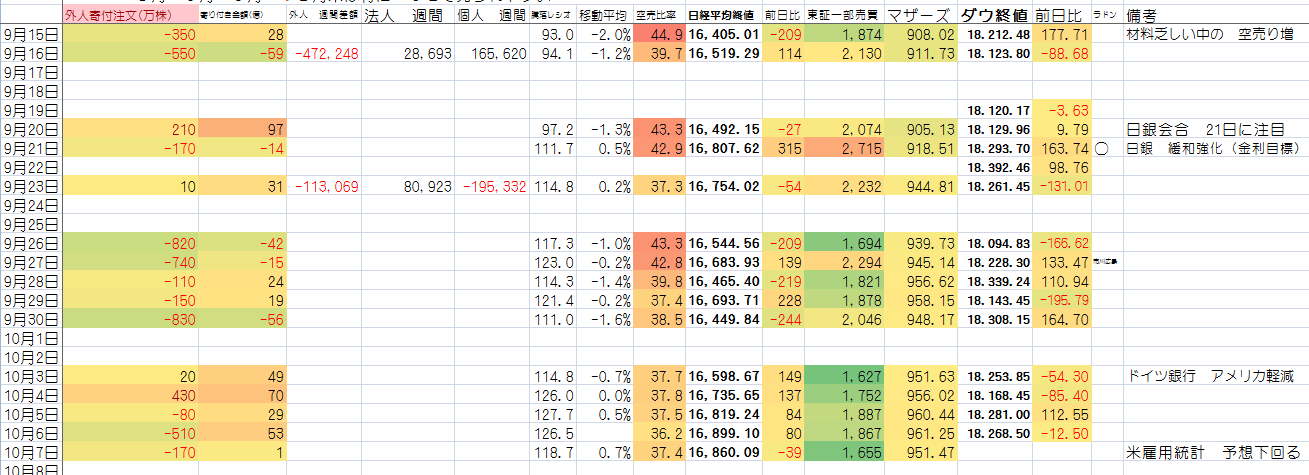Click the Nikkei value 16,405.01
Image resolution: width=1309 pixels, height=475 pixels.
click(x=724, y=35)
